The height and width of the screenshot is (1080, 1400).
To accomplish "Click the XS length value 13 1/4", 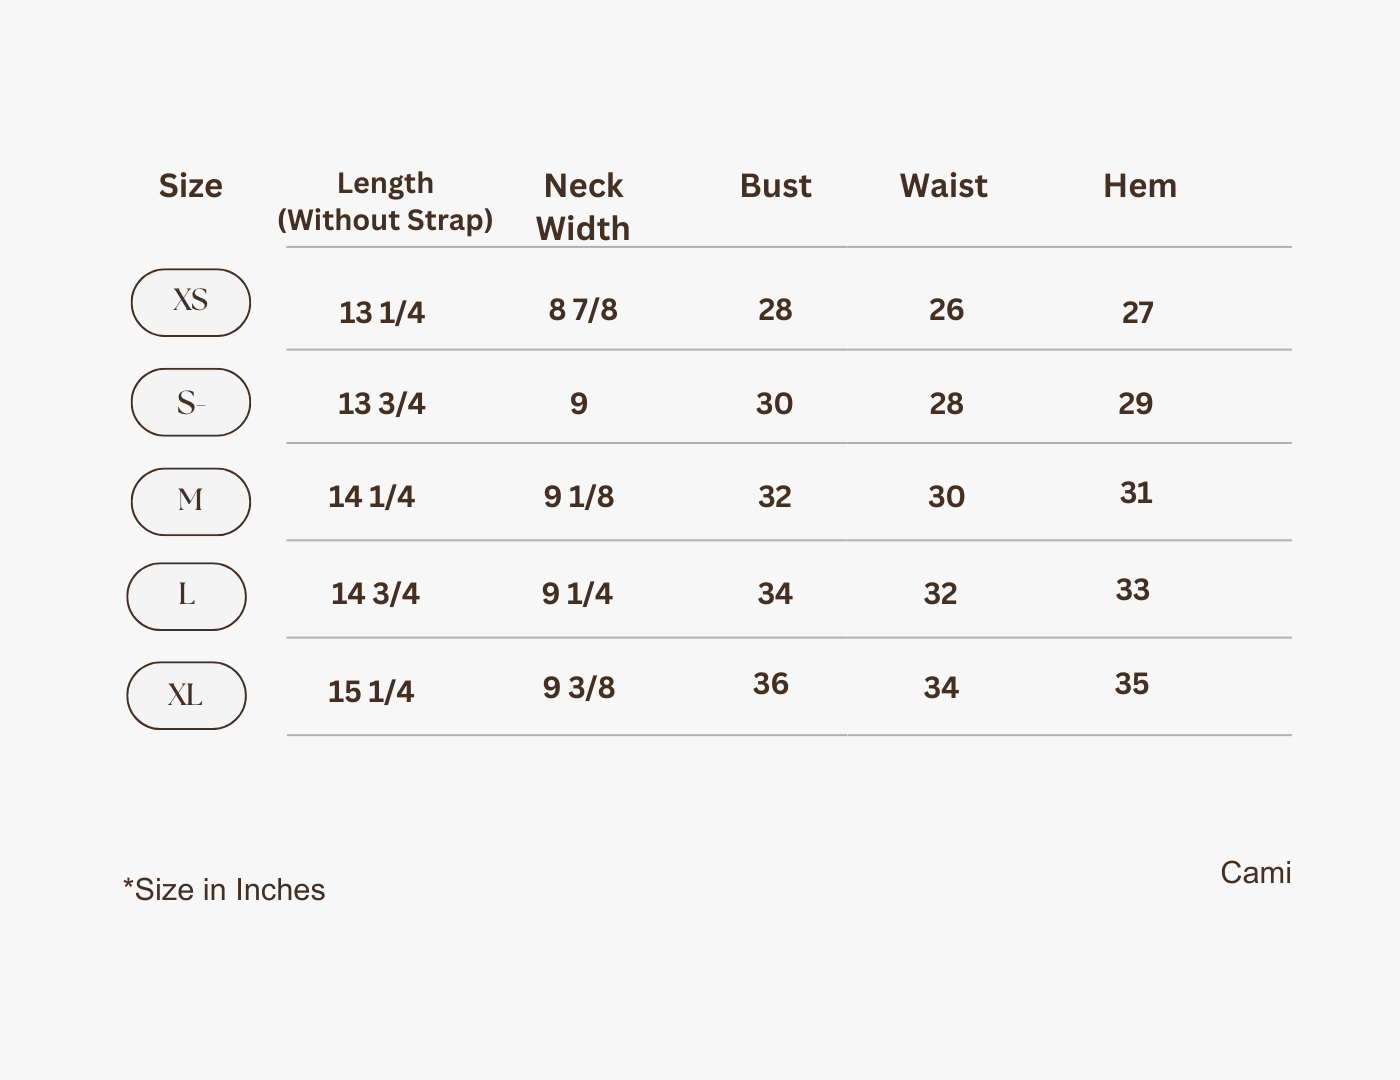I will (x=382, y=313).
